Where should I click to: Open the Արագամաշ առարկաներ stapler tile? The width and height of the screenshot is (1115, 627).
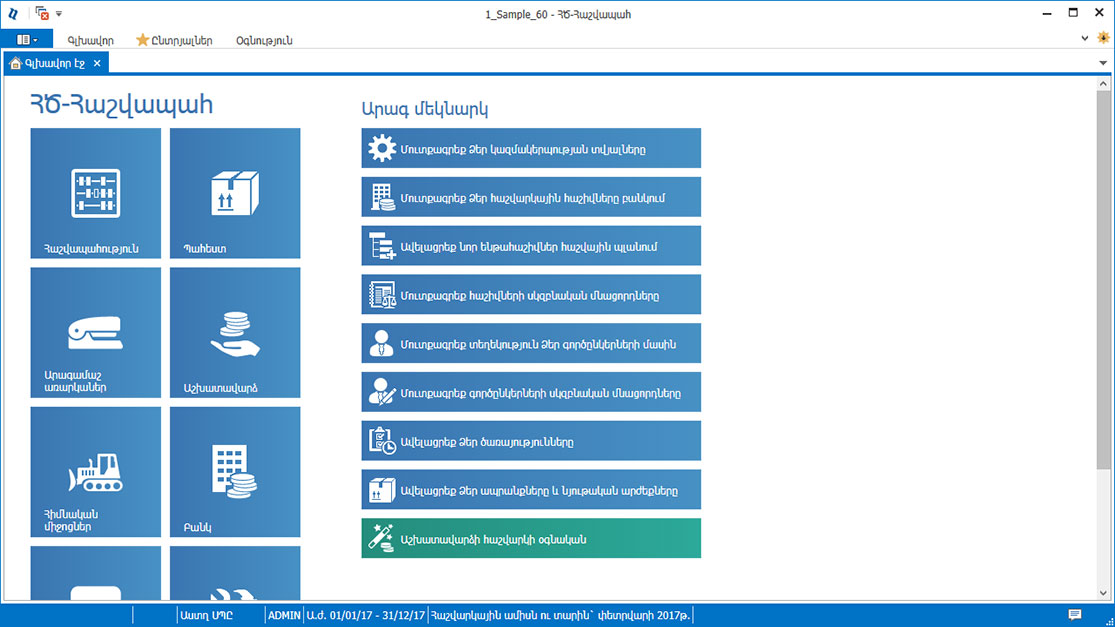[96, 332]
